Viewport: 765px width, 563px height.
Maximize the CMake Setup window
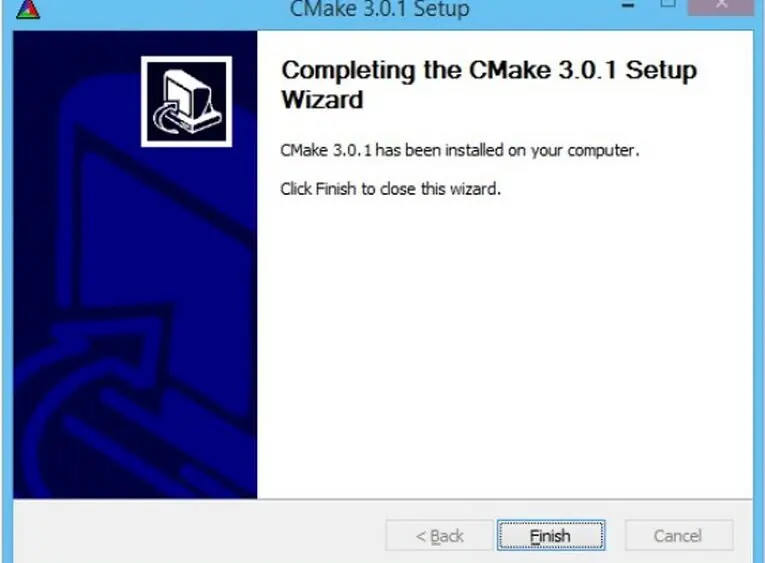click(x=668, y=4)
